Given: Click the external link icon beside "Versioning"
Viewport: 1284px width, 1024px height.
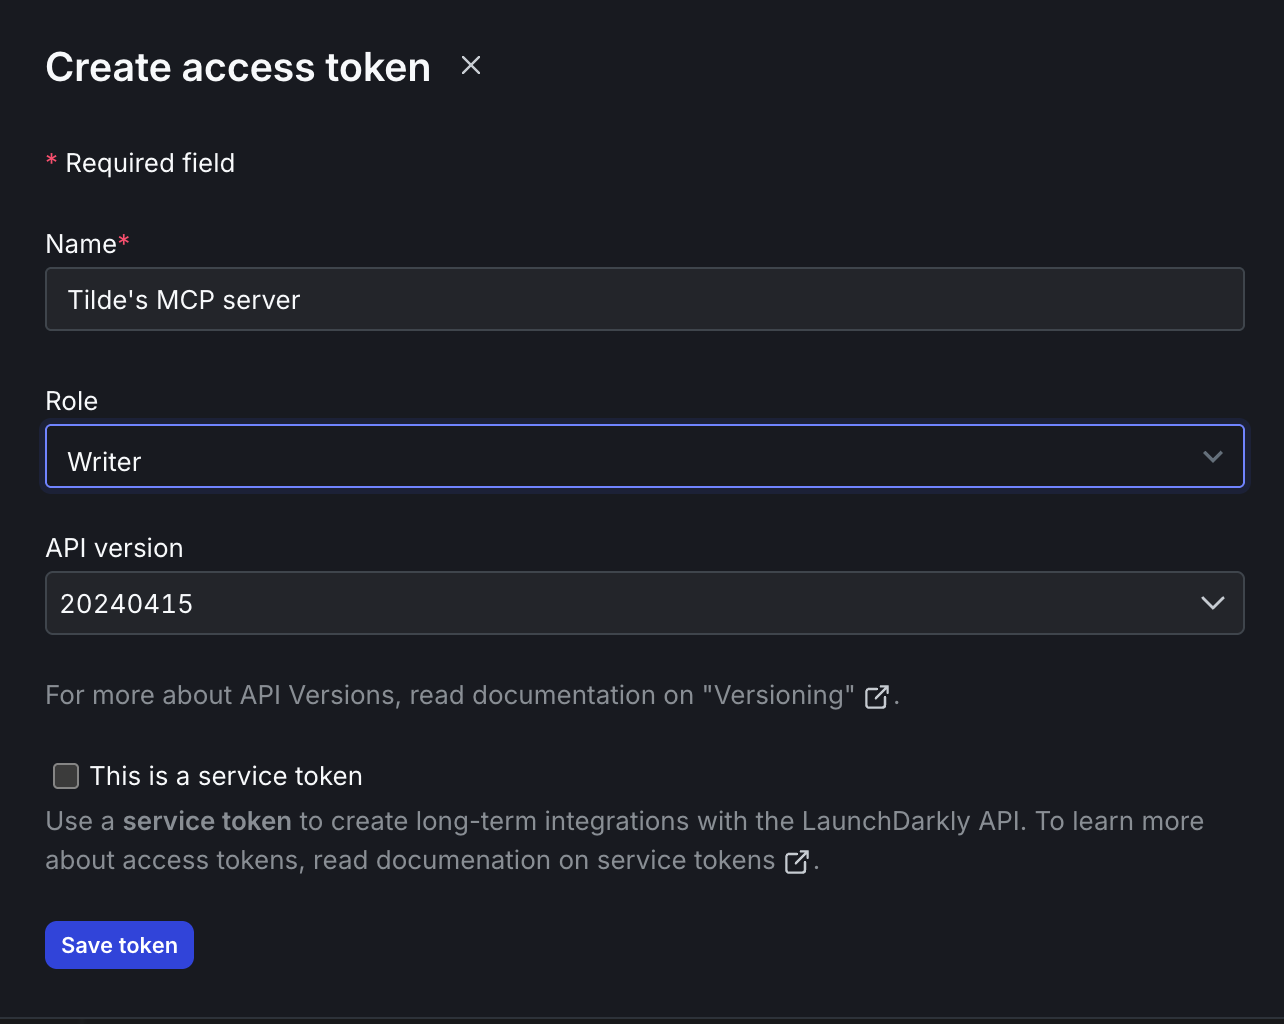Looking at the screenshot, I should point(876,696).
